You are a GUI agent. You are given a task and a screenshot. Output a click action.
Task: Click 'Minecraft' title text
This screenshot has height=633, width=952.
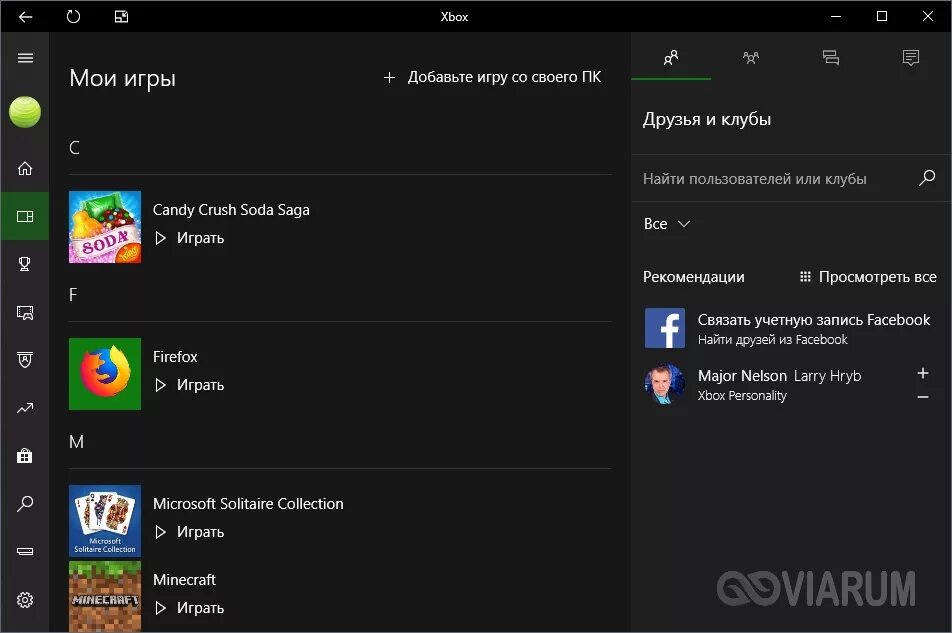185,580
